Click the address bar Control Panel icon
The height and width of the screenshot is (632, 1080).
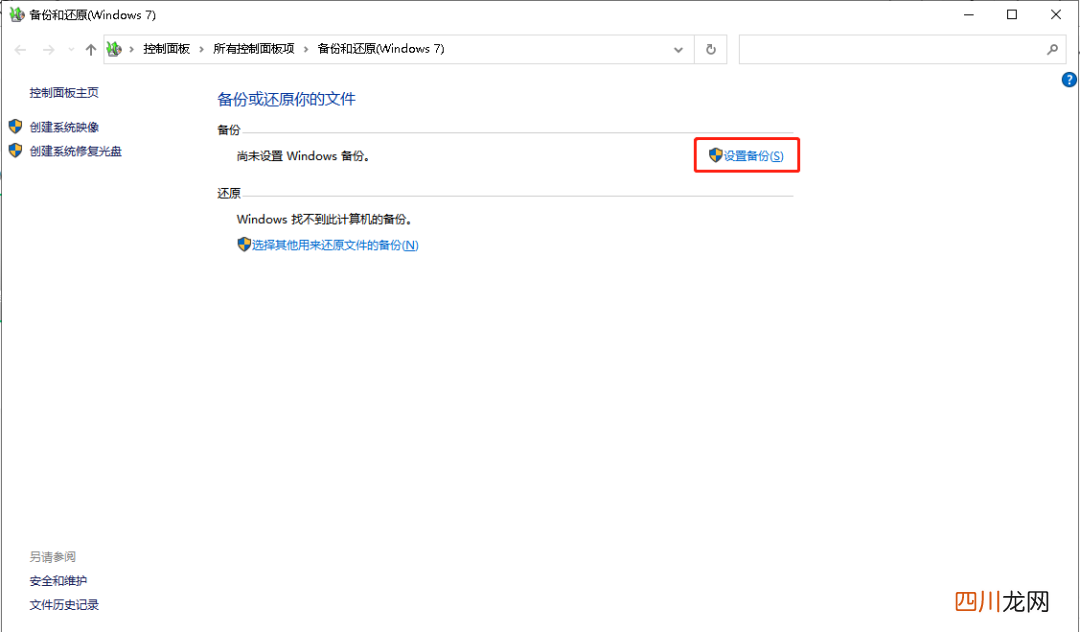point(114,49)
